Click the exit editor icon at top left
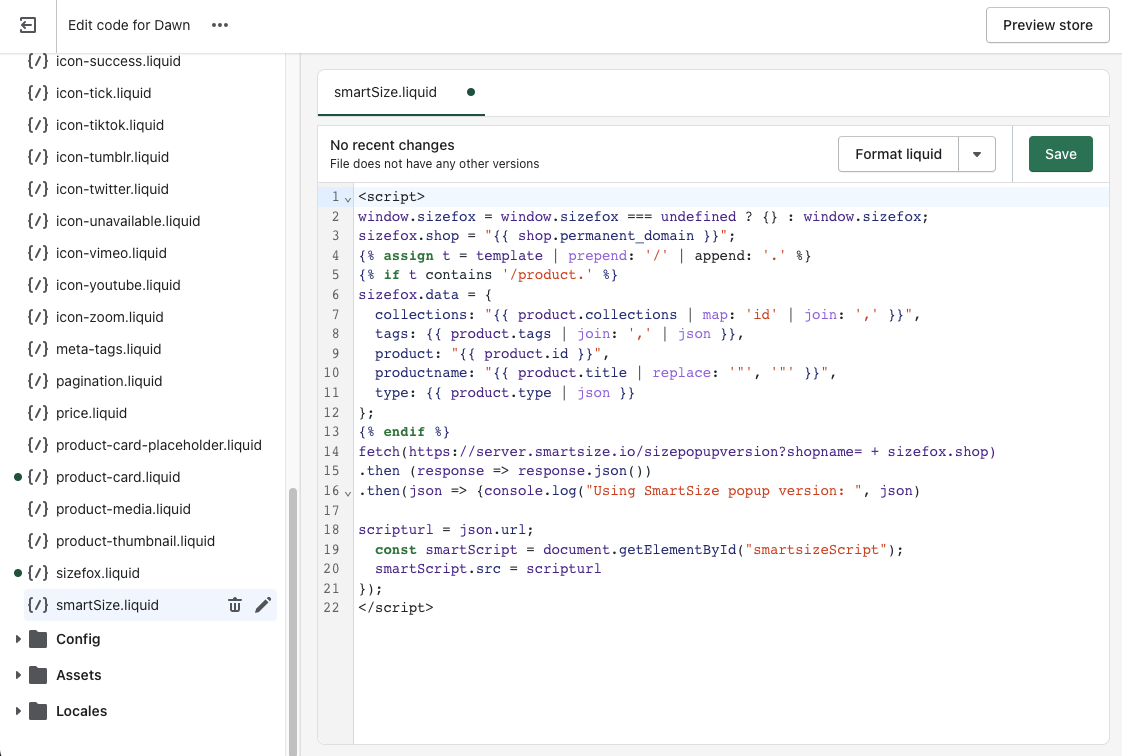 [28, 25]
